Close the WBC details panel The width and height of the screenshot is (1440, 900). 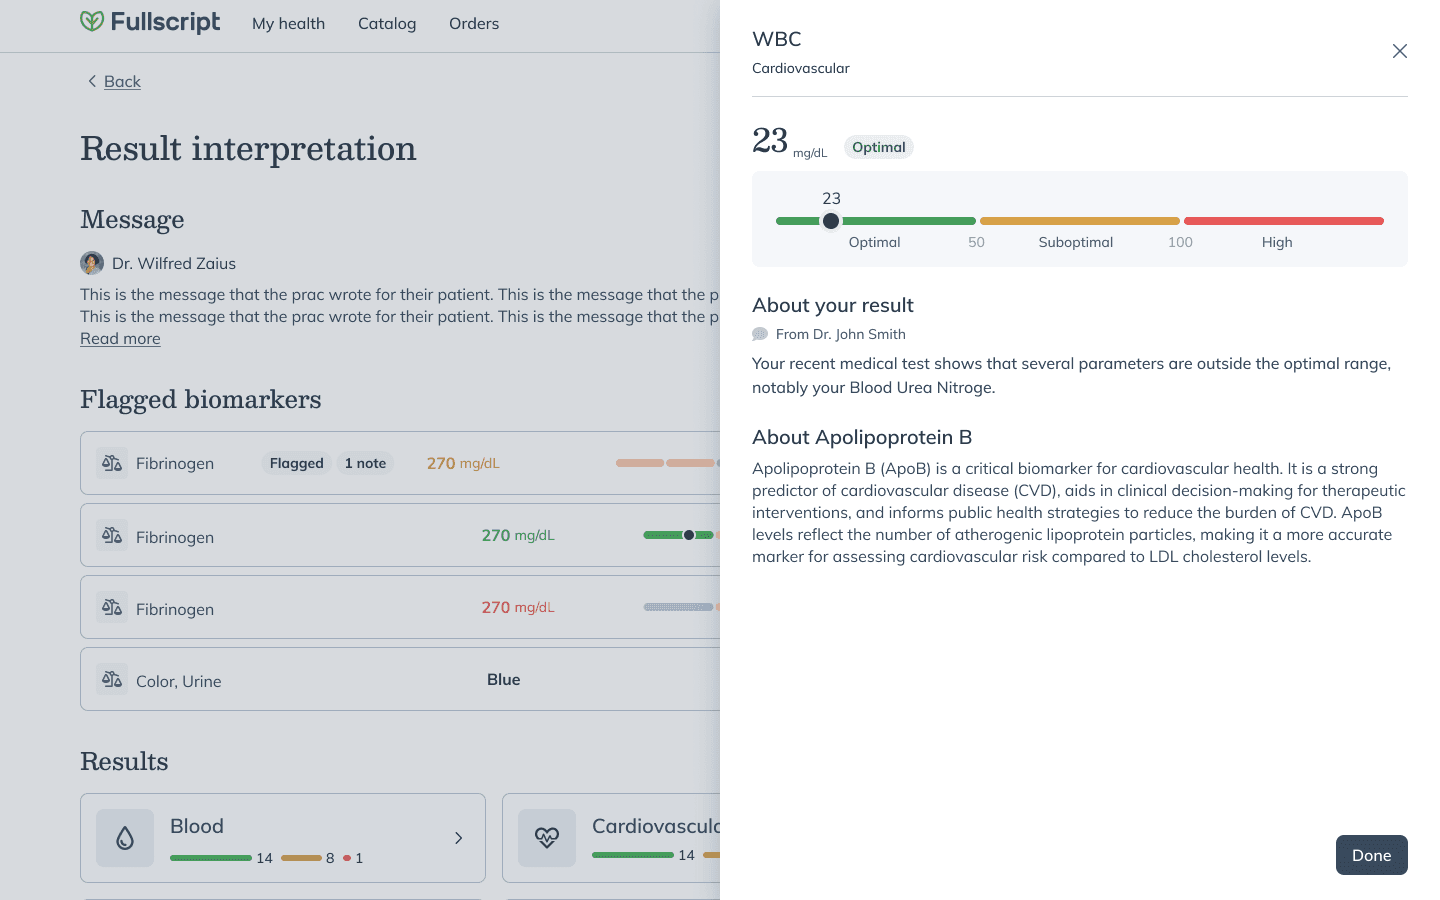[x=1400, y=51]
